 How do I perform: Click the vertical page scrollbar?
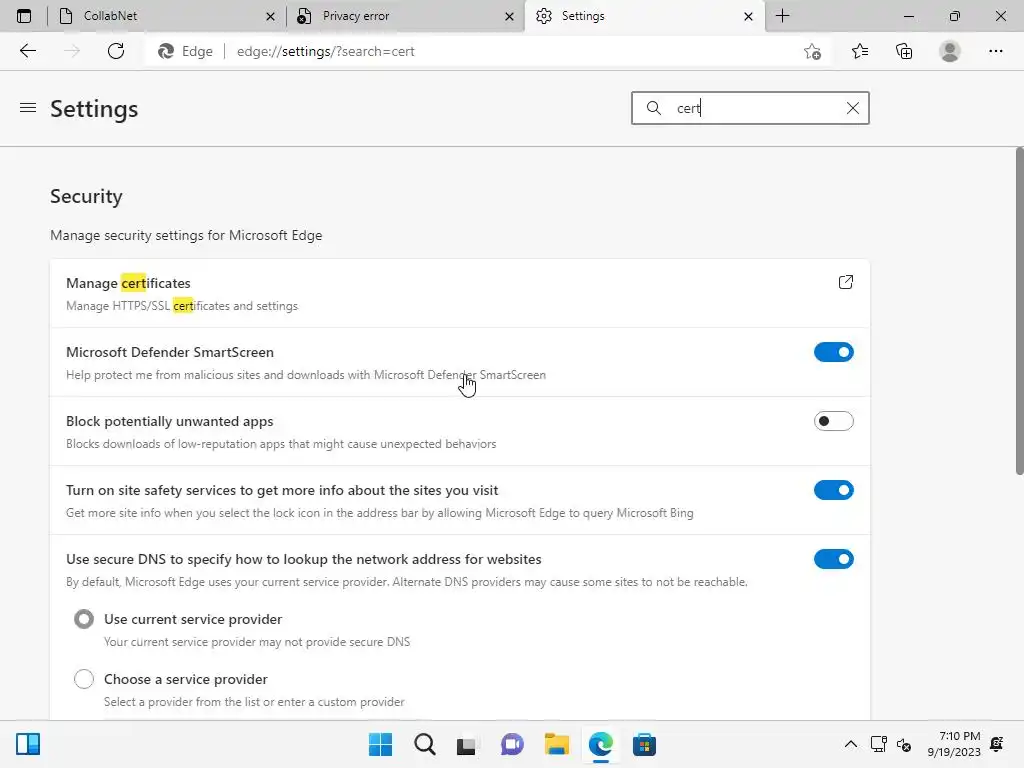pyautogui.click(x=1019, y=312)
